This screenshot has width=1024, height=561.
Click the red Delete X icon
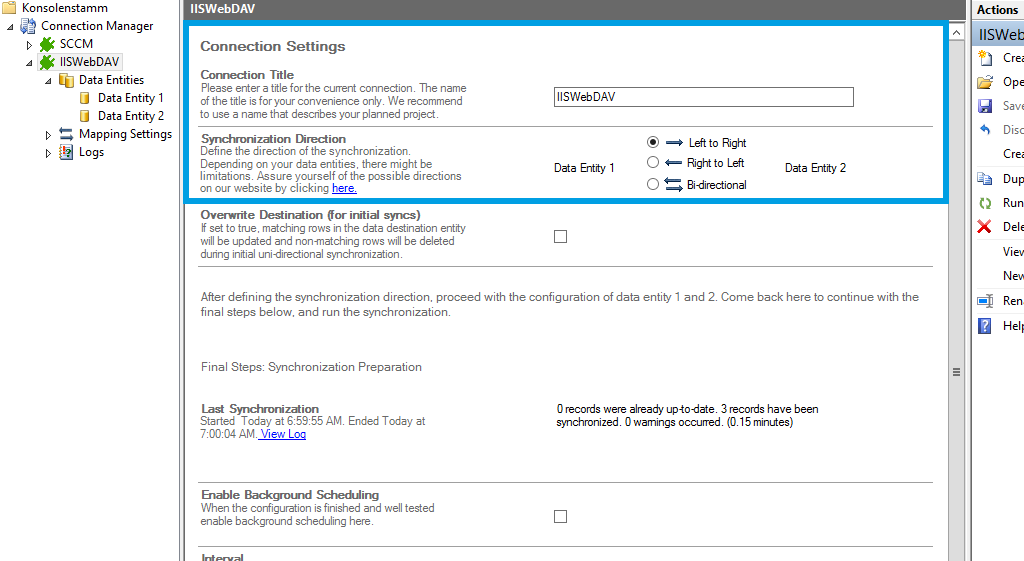coord(985,227)
